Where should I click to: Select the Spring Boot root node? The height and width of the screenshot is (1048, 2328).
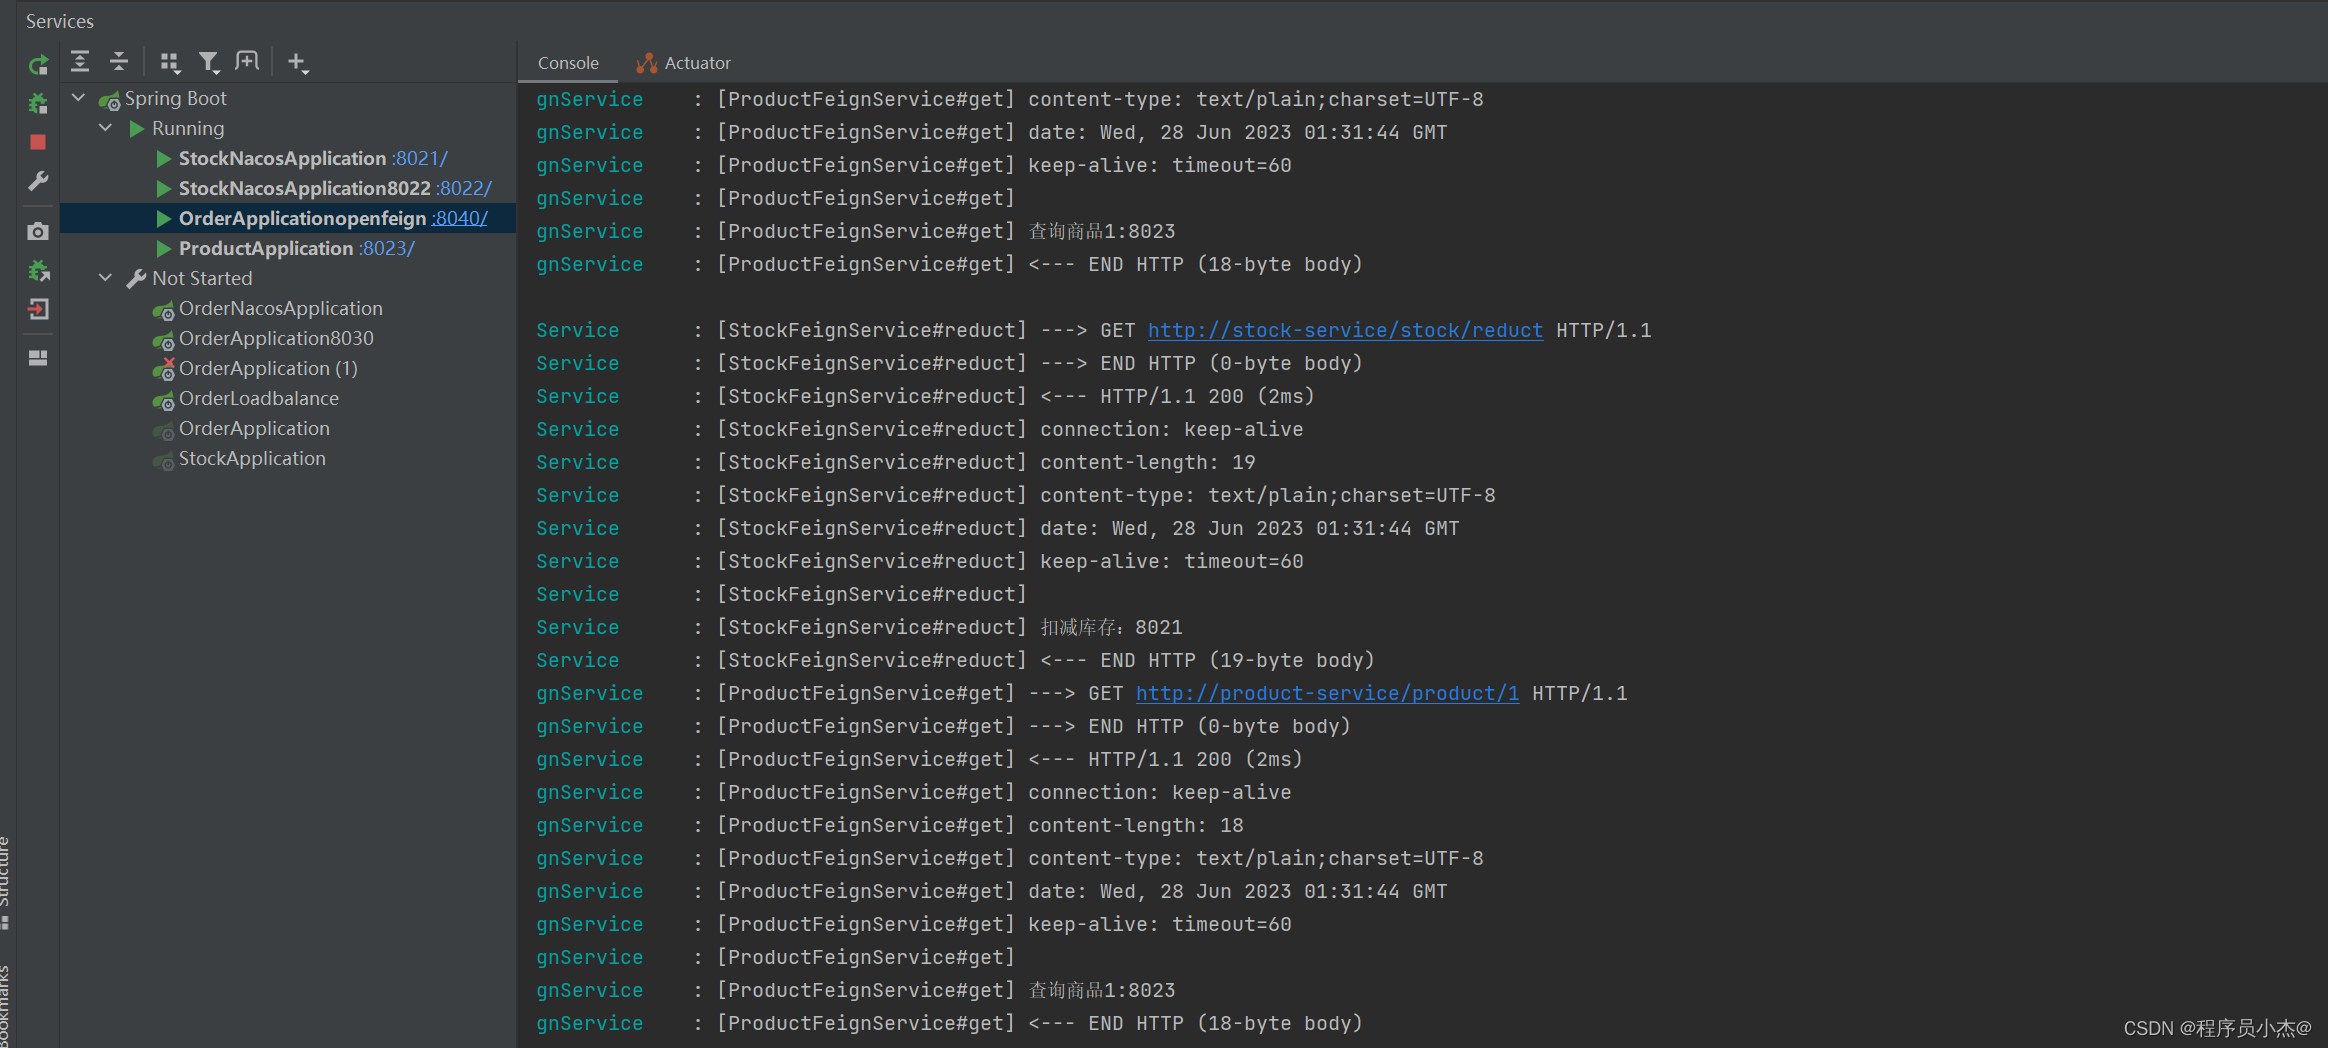click(x=175, y=98)
